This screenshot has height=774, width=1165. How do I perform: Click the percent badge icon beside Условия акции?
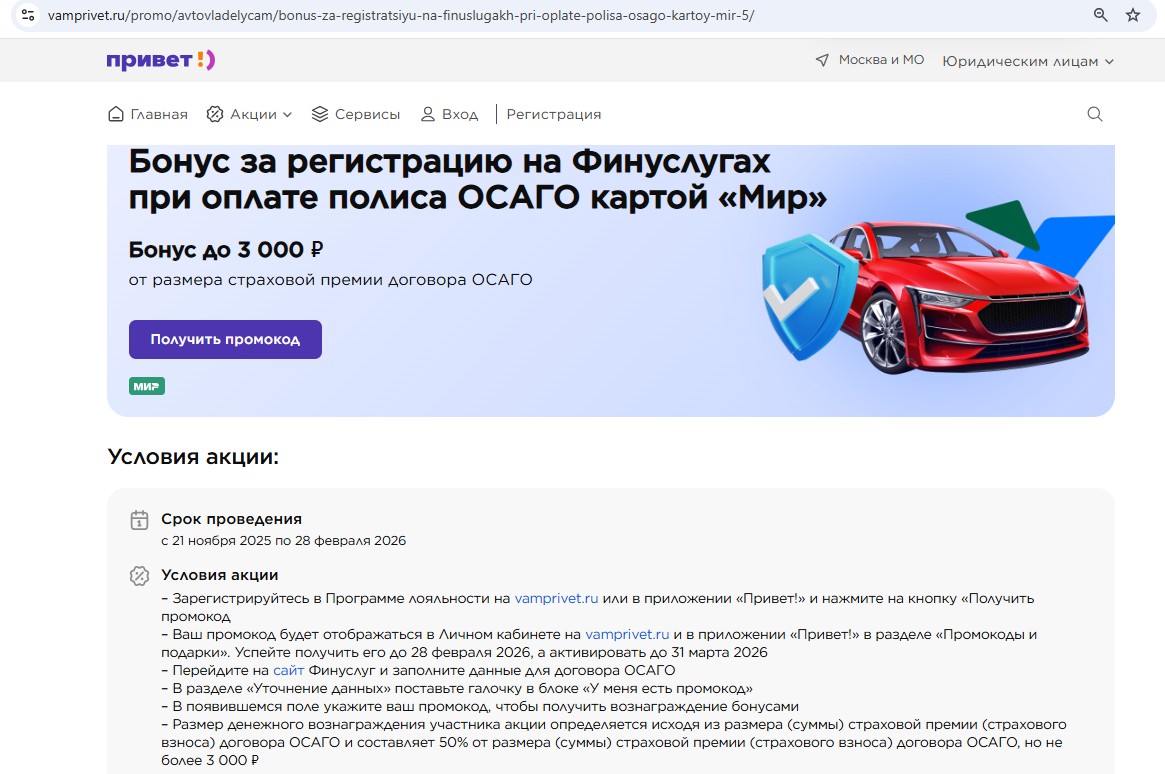click(140, 576)
